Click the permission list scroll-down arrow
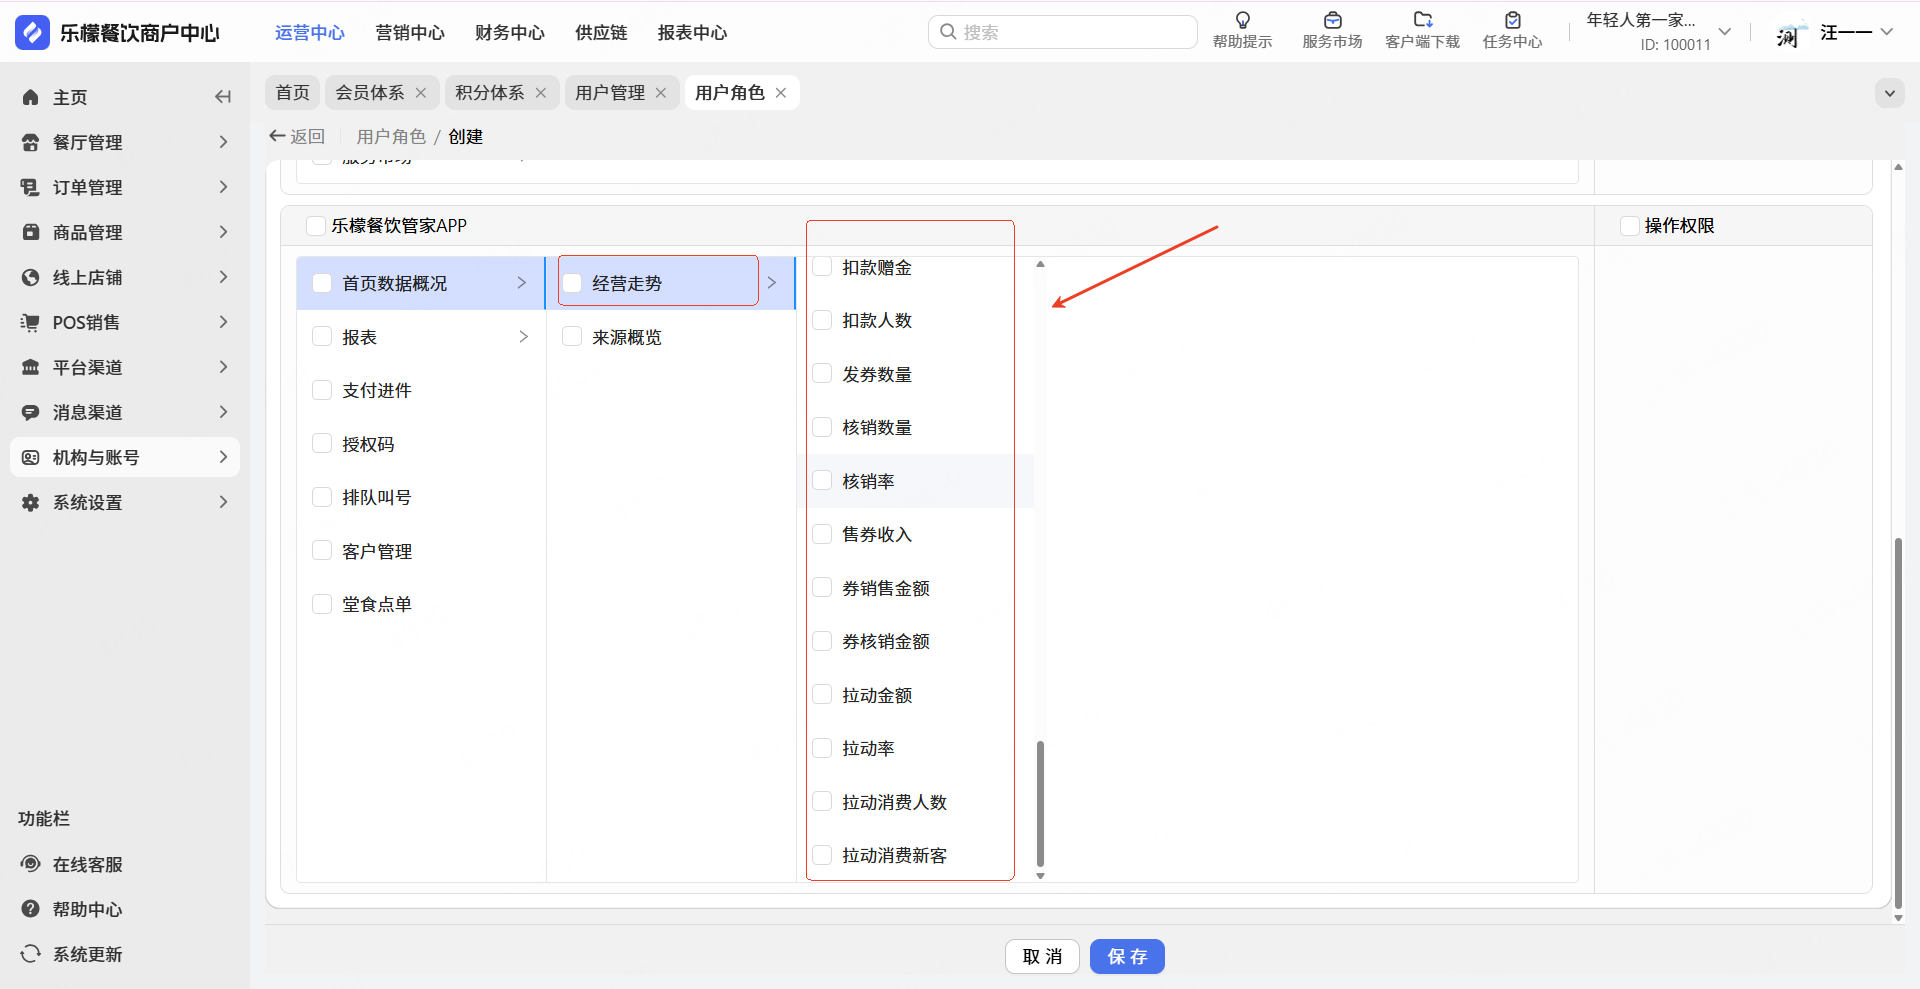 point(1040,876)
